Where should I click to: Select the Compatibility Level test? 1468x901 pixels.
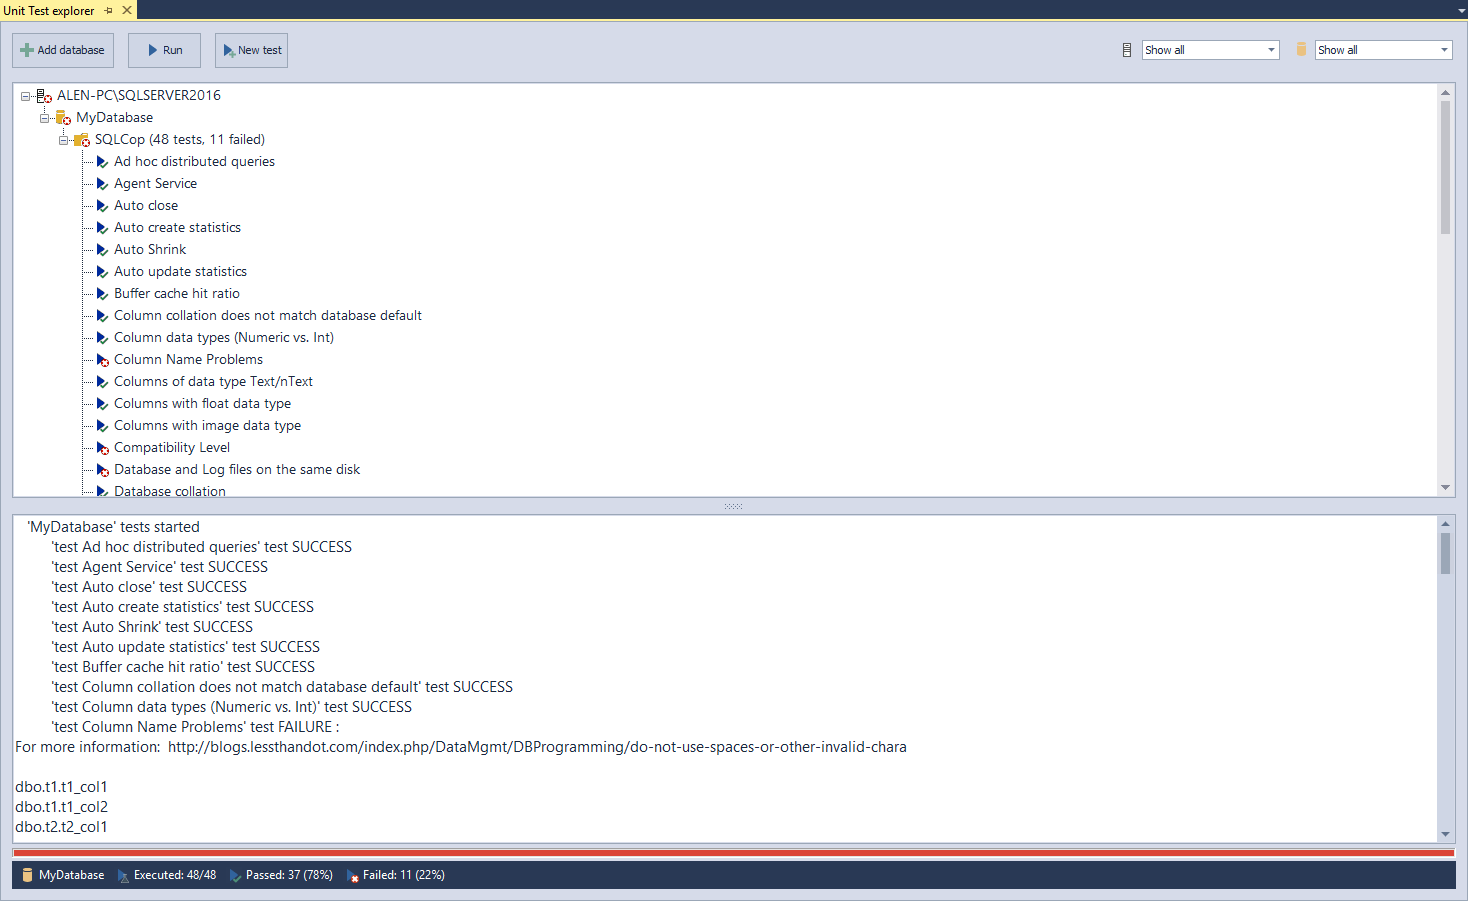pos(172,448)
